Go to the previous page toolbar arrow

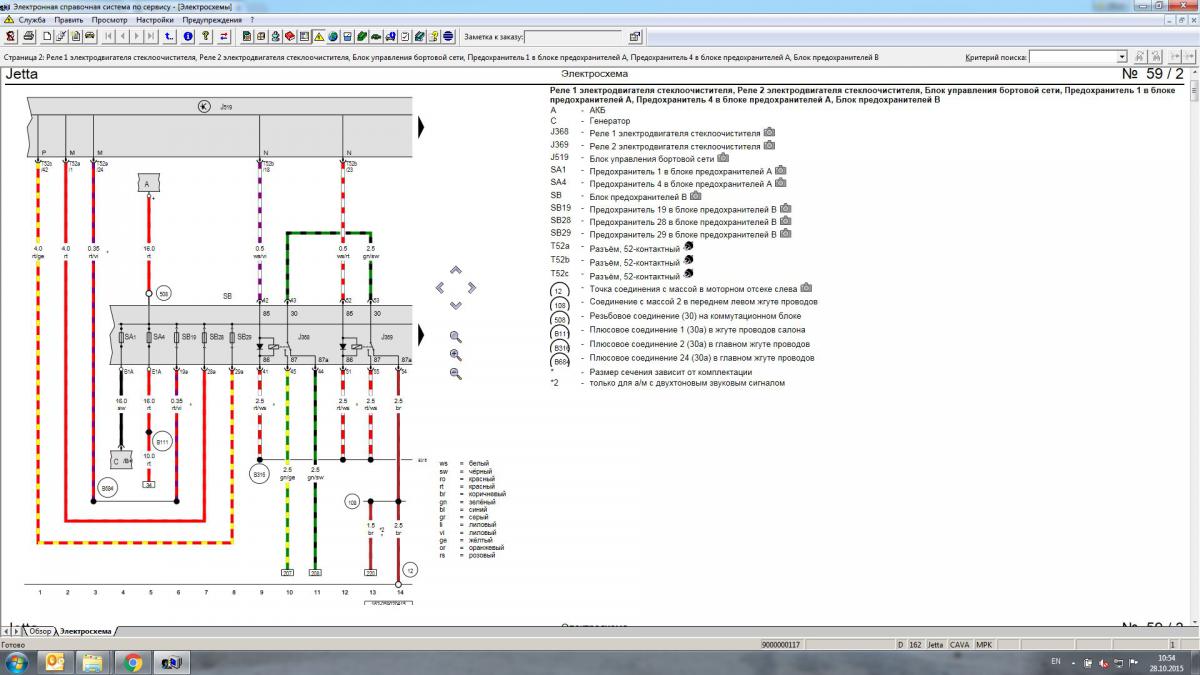121,37
